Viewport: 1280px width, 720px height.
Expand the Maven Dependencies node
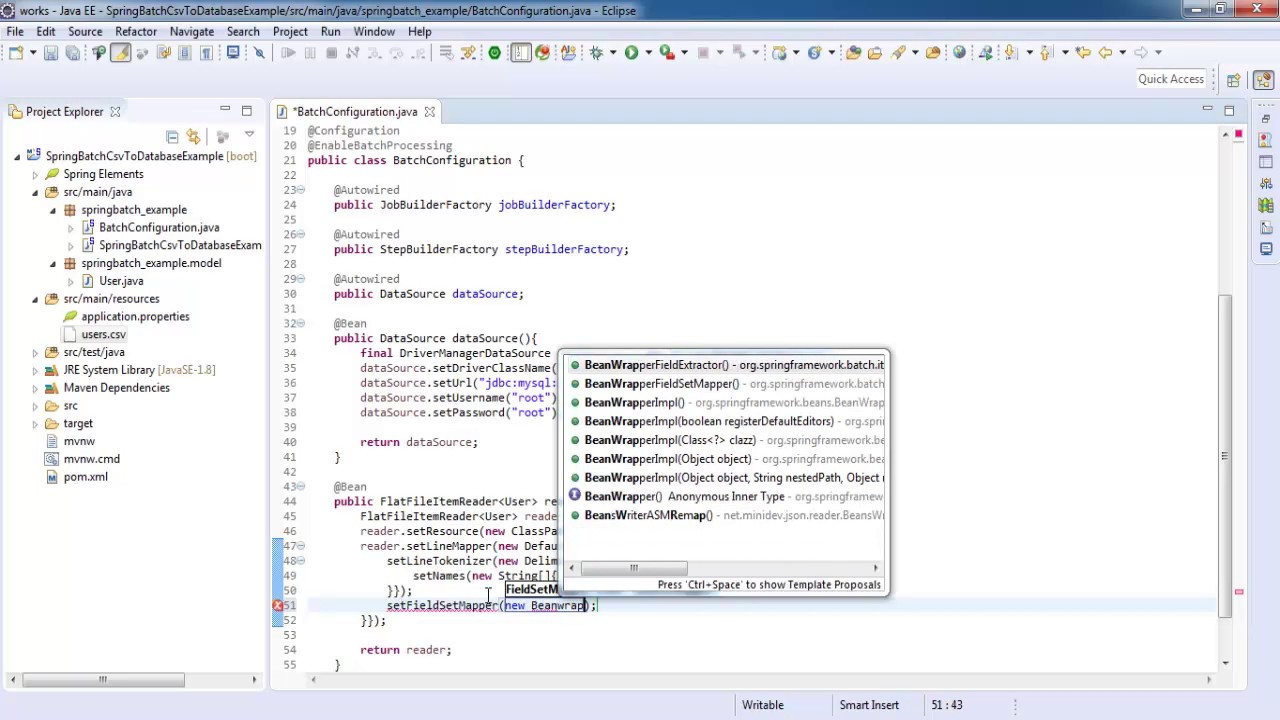tap(35, 388)
